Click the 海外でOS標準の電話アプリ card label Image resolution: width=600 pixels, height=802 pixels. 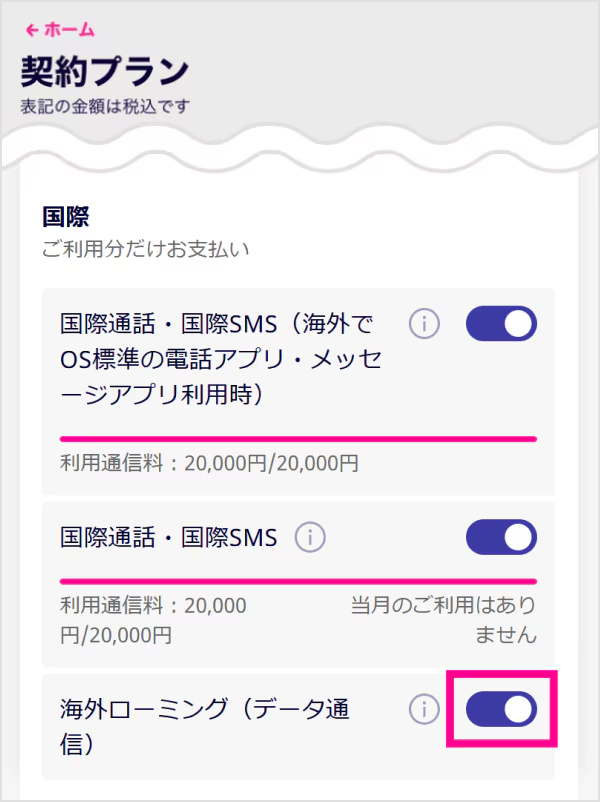coord(220,359)
